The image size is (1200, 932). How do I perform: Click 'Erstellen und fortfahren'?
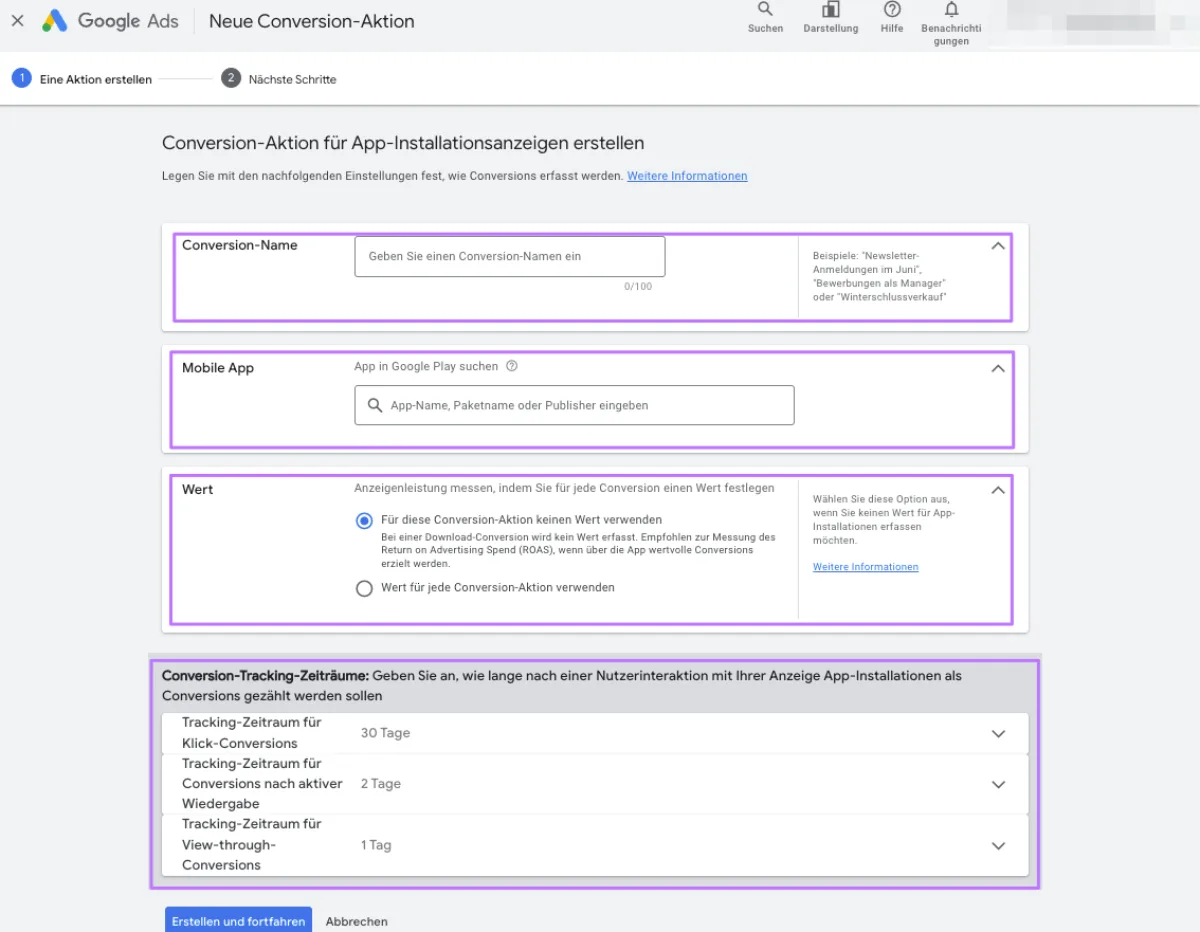tap(238, 921)
